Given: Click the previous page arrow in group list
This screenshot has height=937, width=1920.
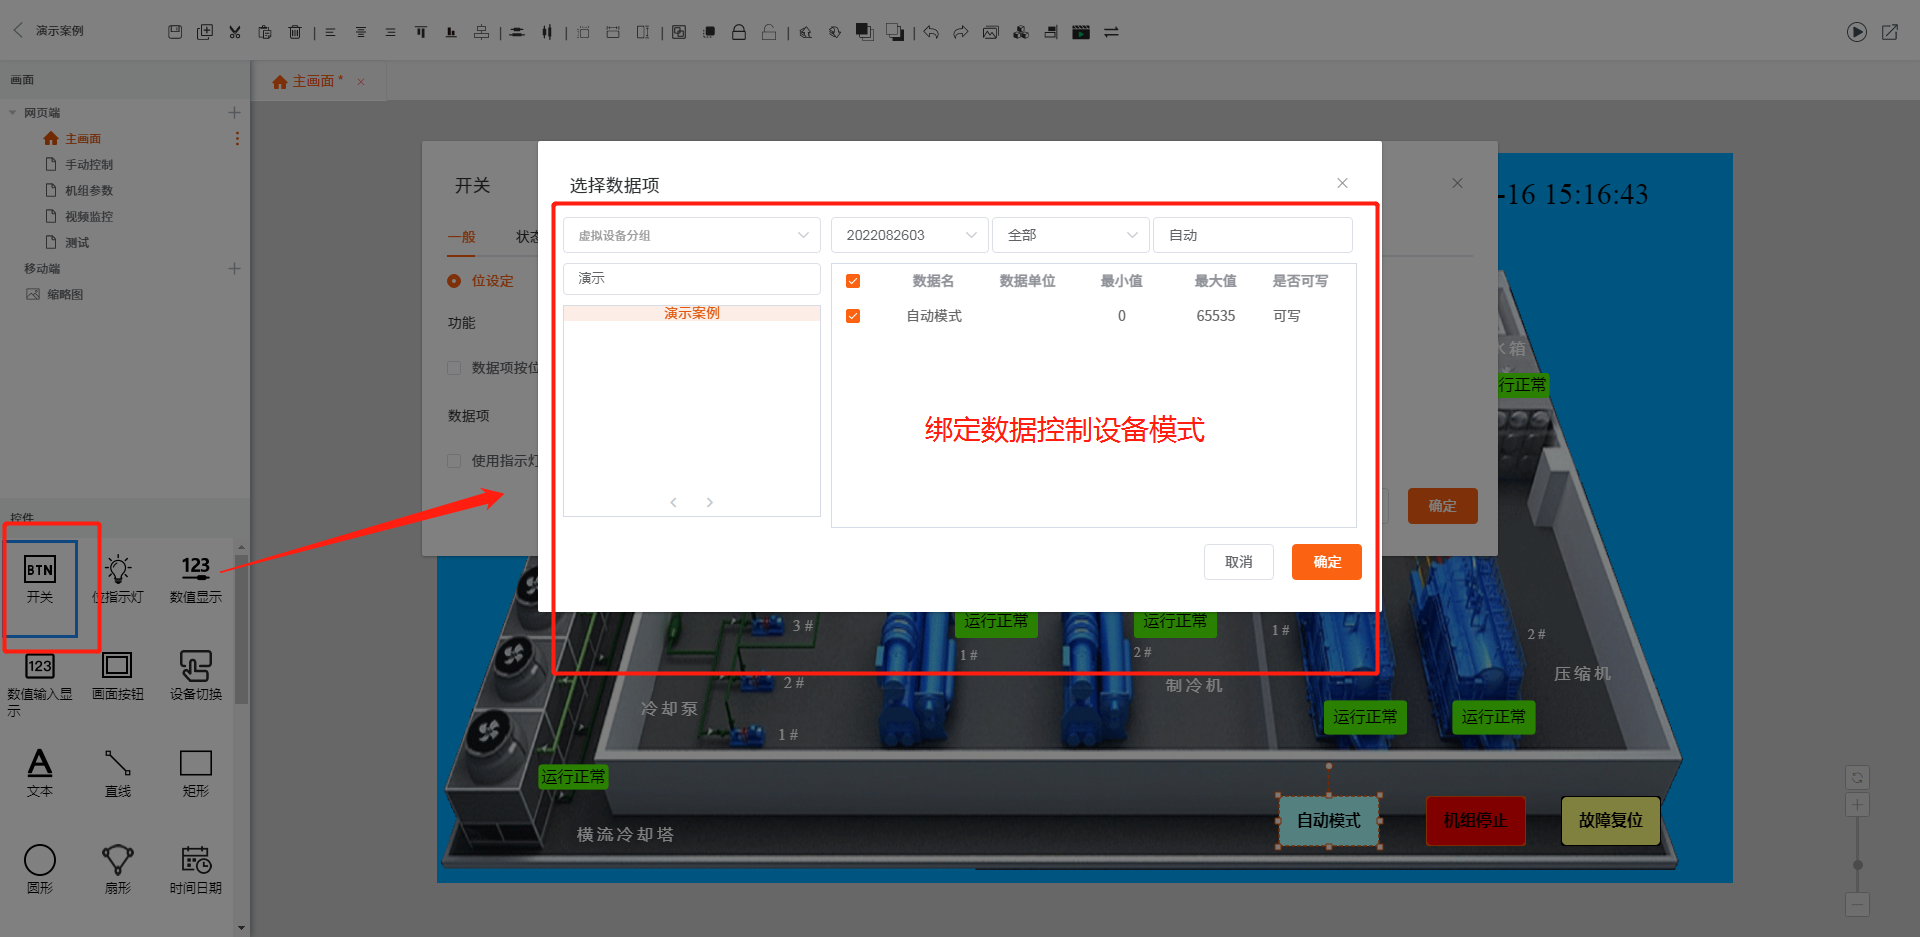Looking at the screenshot, I should [674, 502].
